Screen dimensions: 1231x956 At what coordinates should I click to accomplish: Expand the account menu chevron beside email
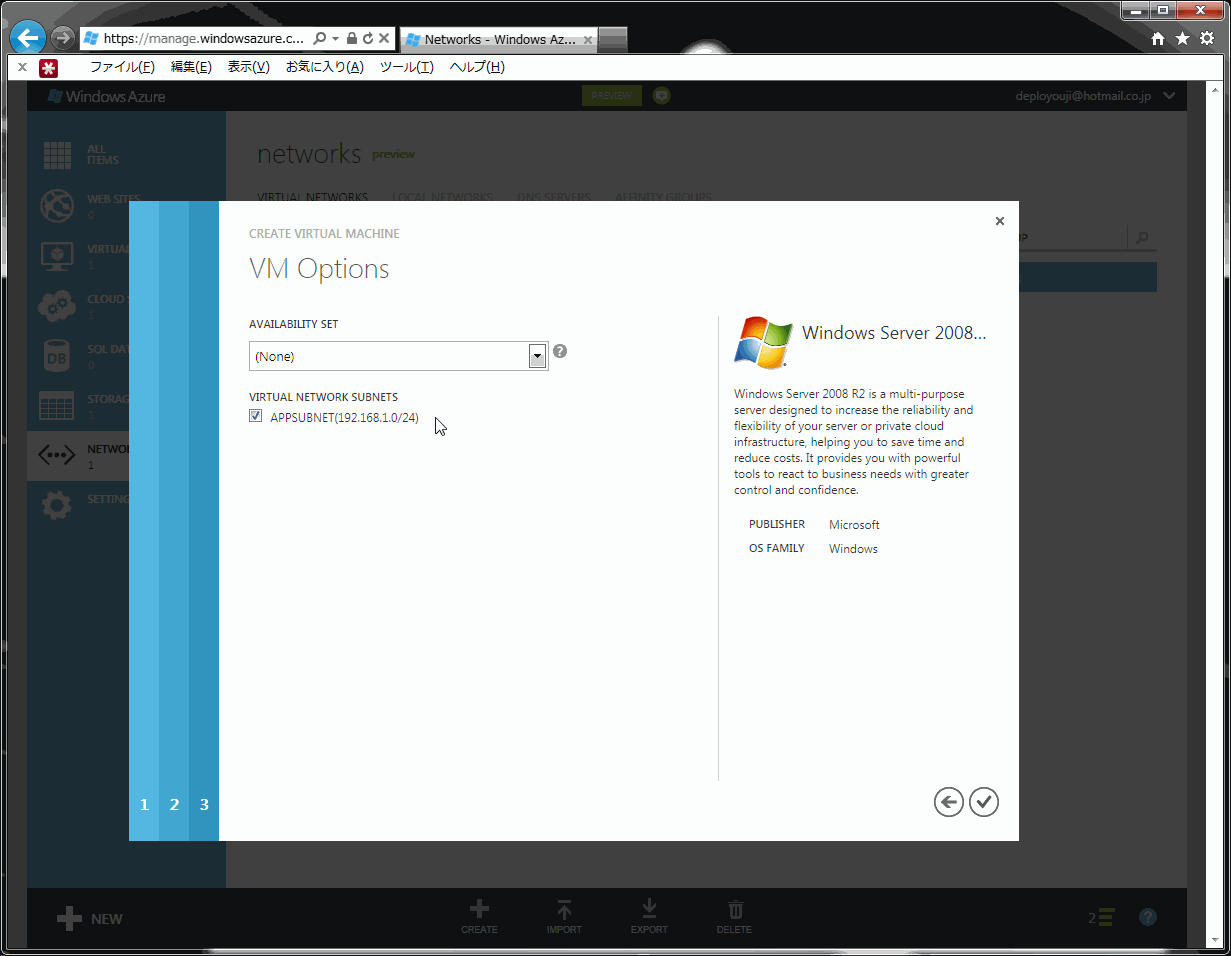click(1169, 96)
